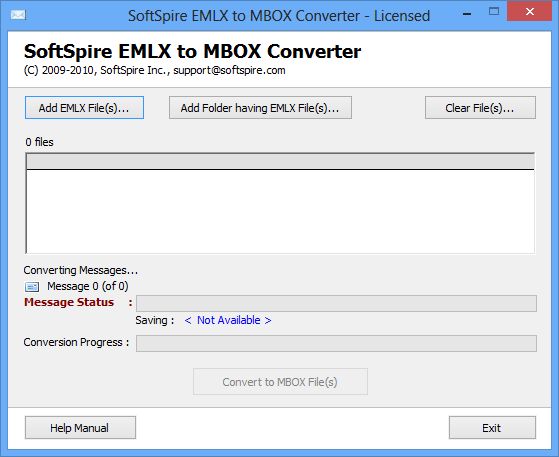Image resolution: width=559 pixels, height=457 pixels.
Task: Click the message icon beside Message 0 (of 0)
Action: click(32, 287)
